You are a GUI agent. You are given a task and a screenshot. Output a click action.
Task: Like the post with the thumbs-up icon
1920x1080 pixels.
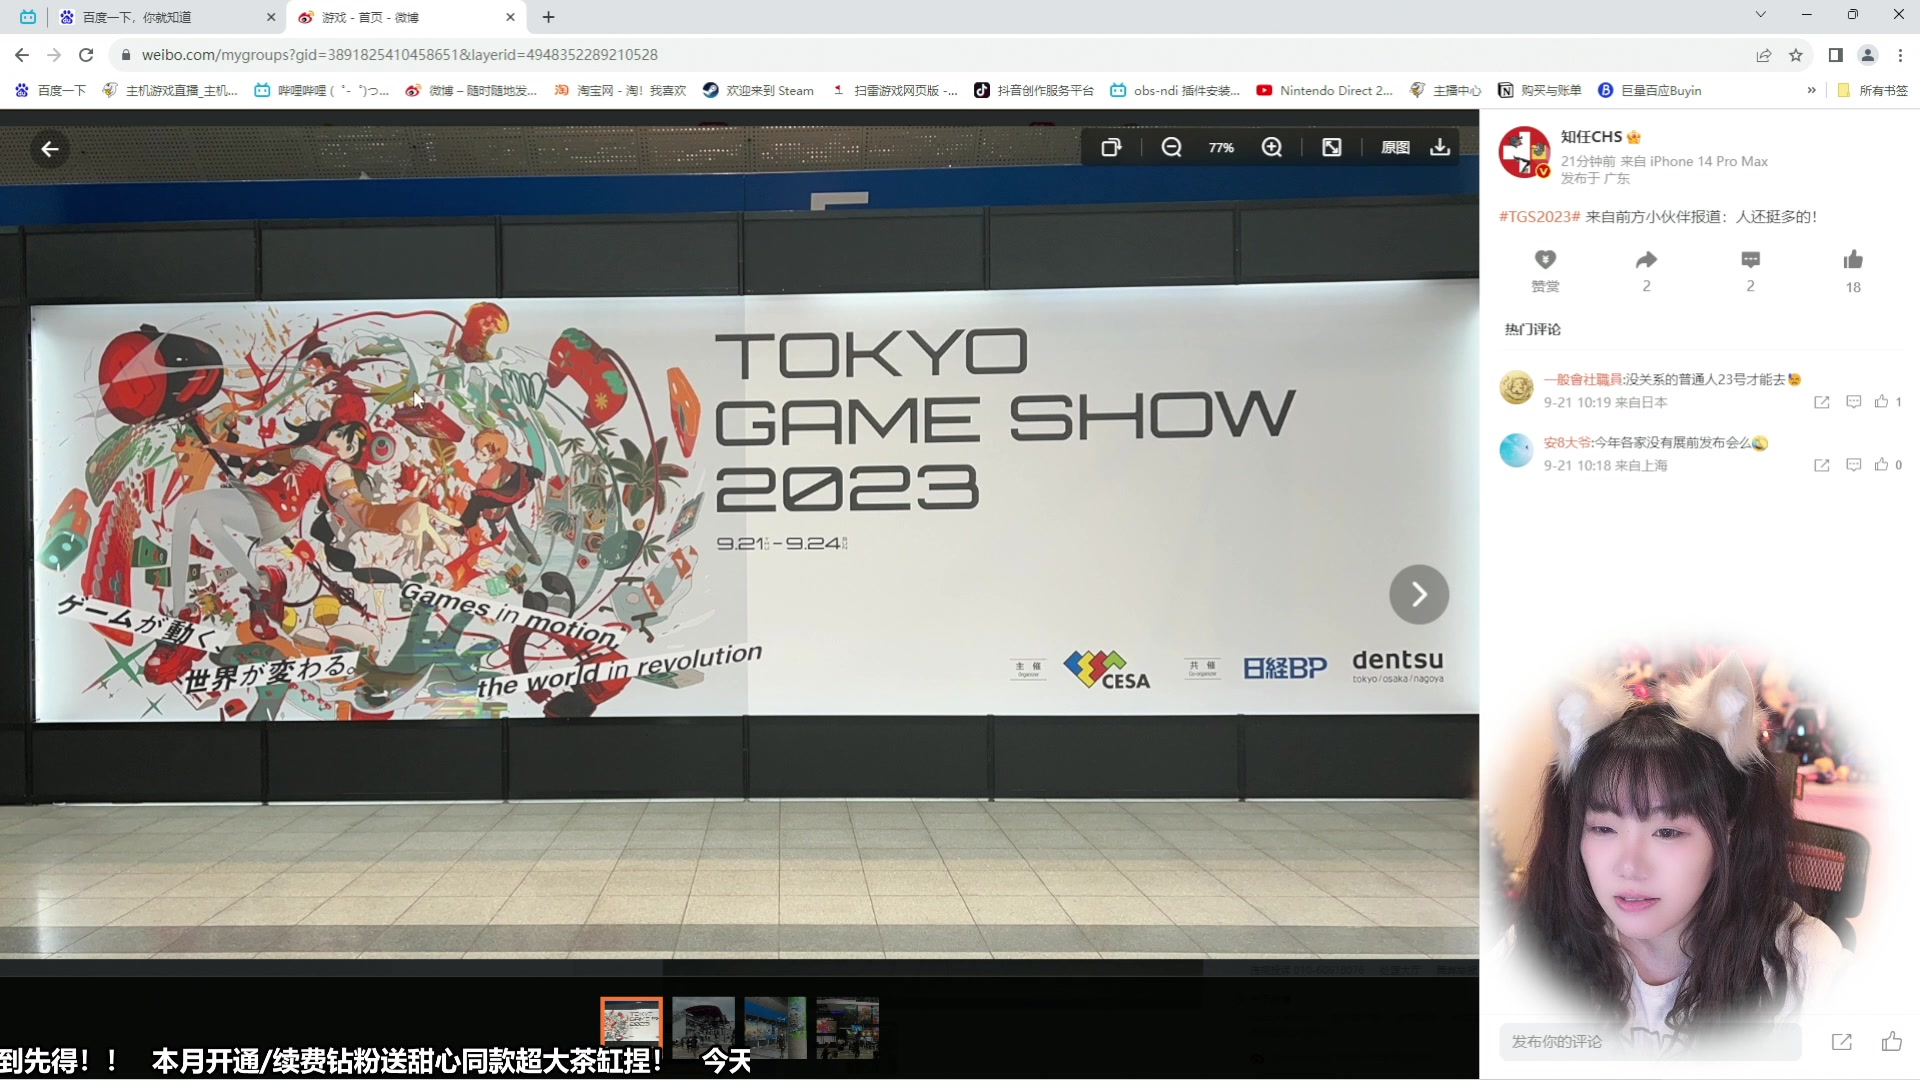pyautogui.click(x=1853, y=259)
